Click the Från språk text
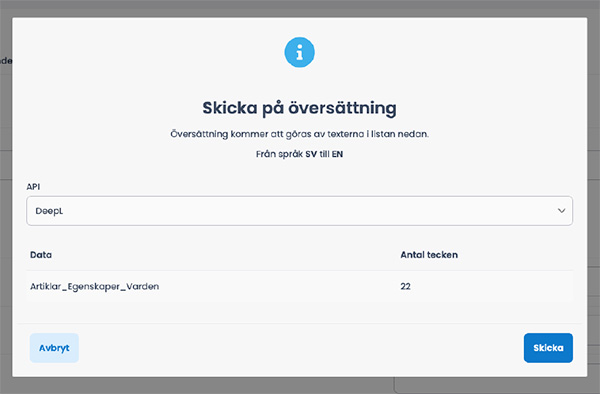The height and width of the screenshot is (394, 600). coord(279,154)
